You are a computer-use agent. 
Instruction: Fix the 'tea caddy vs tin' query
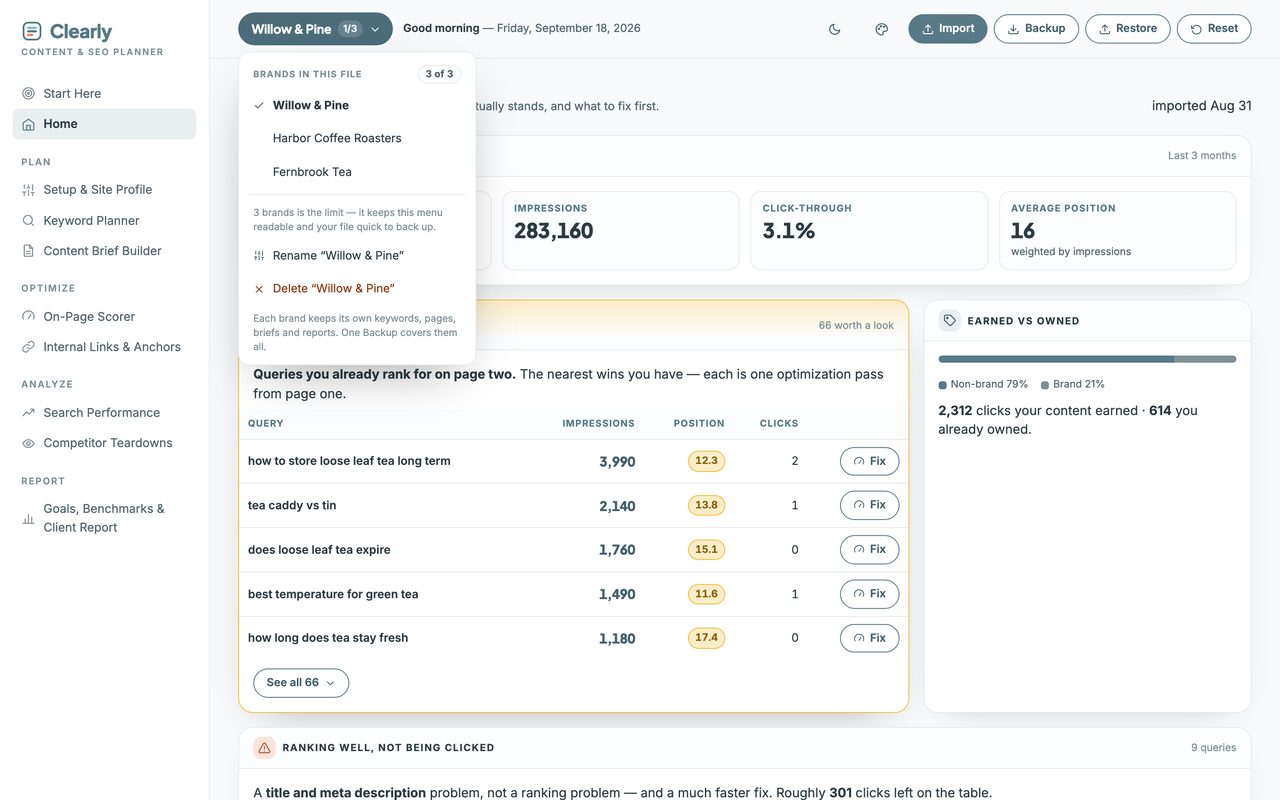click(x=870, y=505)
